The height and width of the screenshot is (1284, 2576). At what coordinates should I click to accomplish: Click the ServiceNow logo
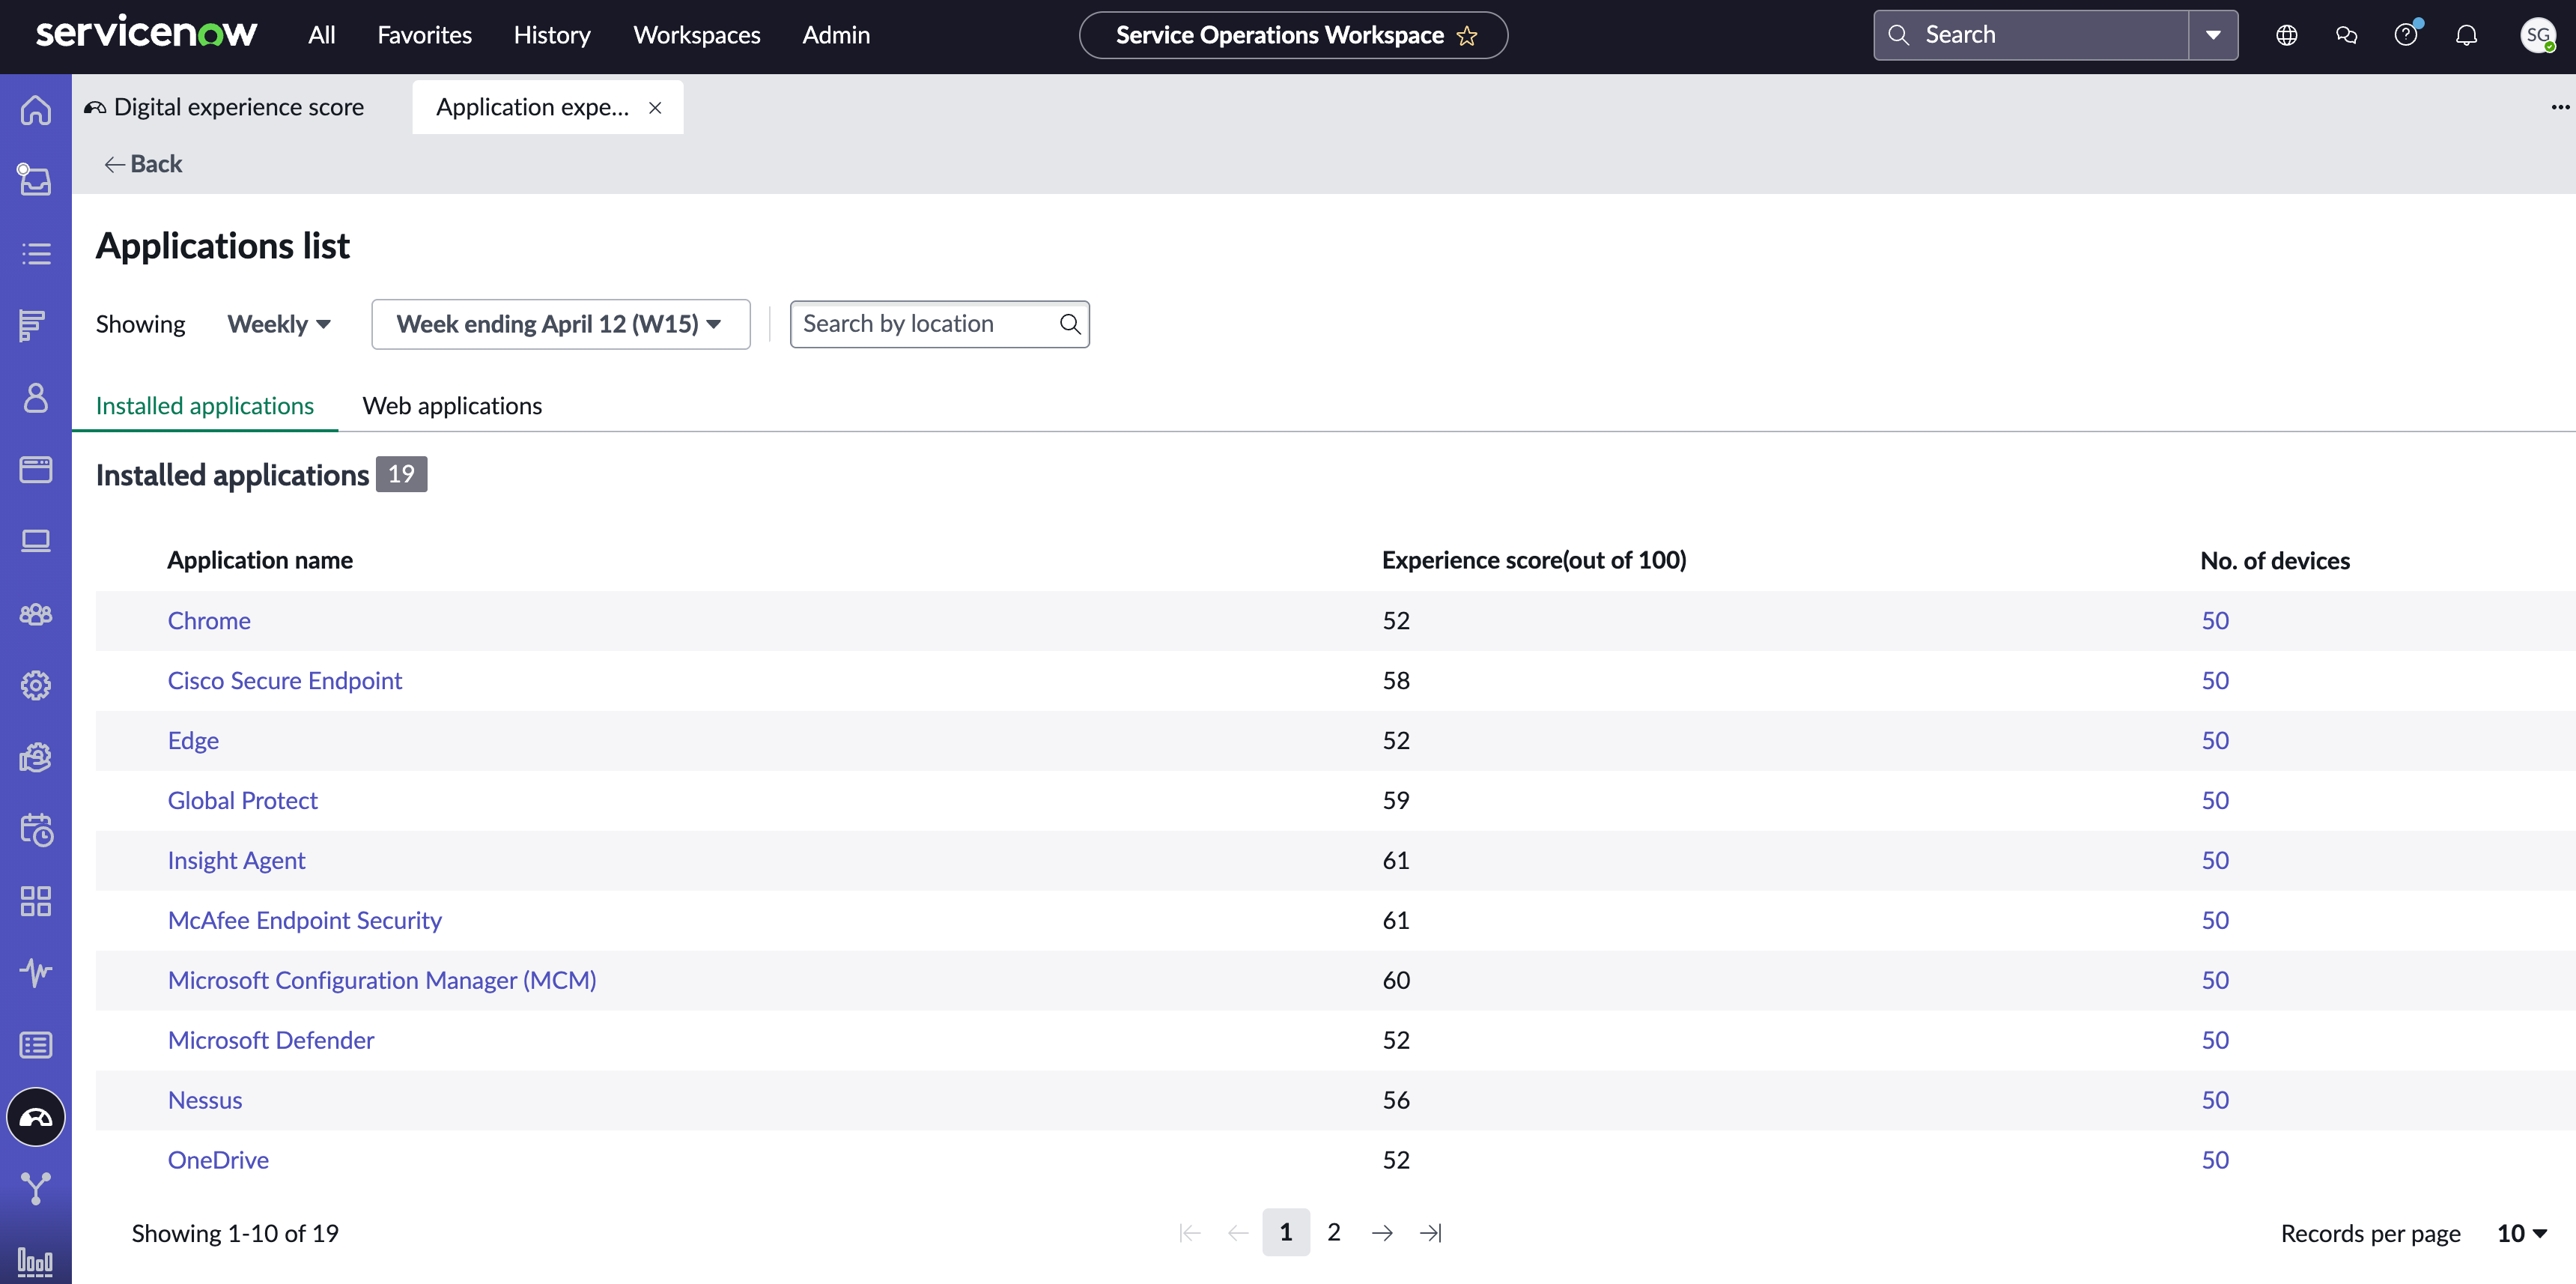(x=146, y=33)
